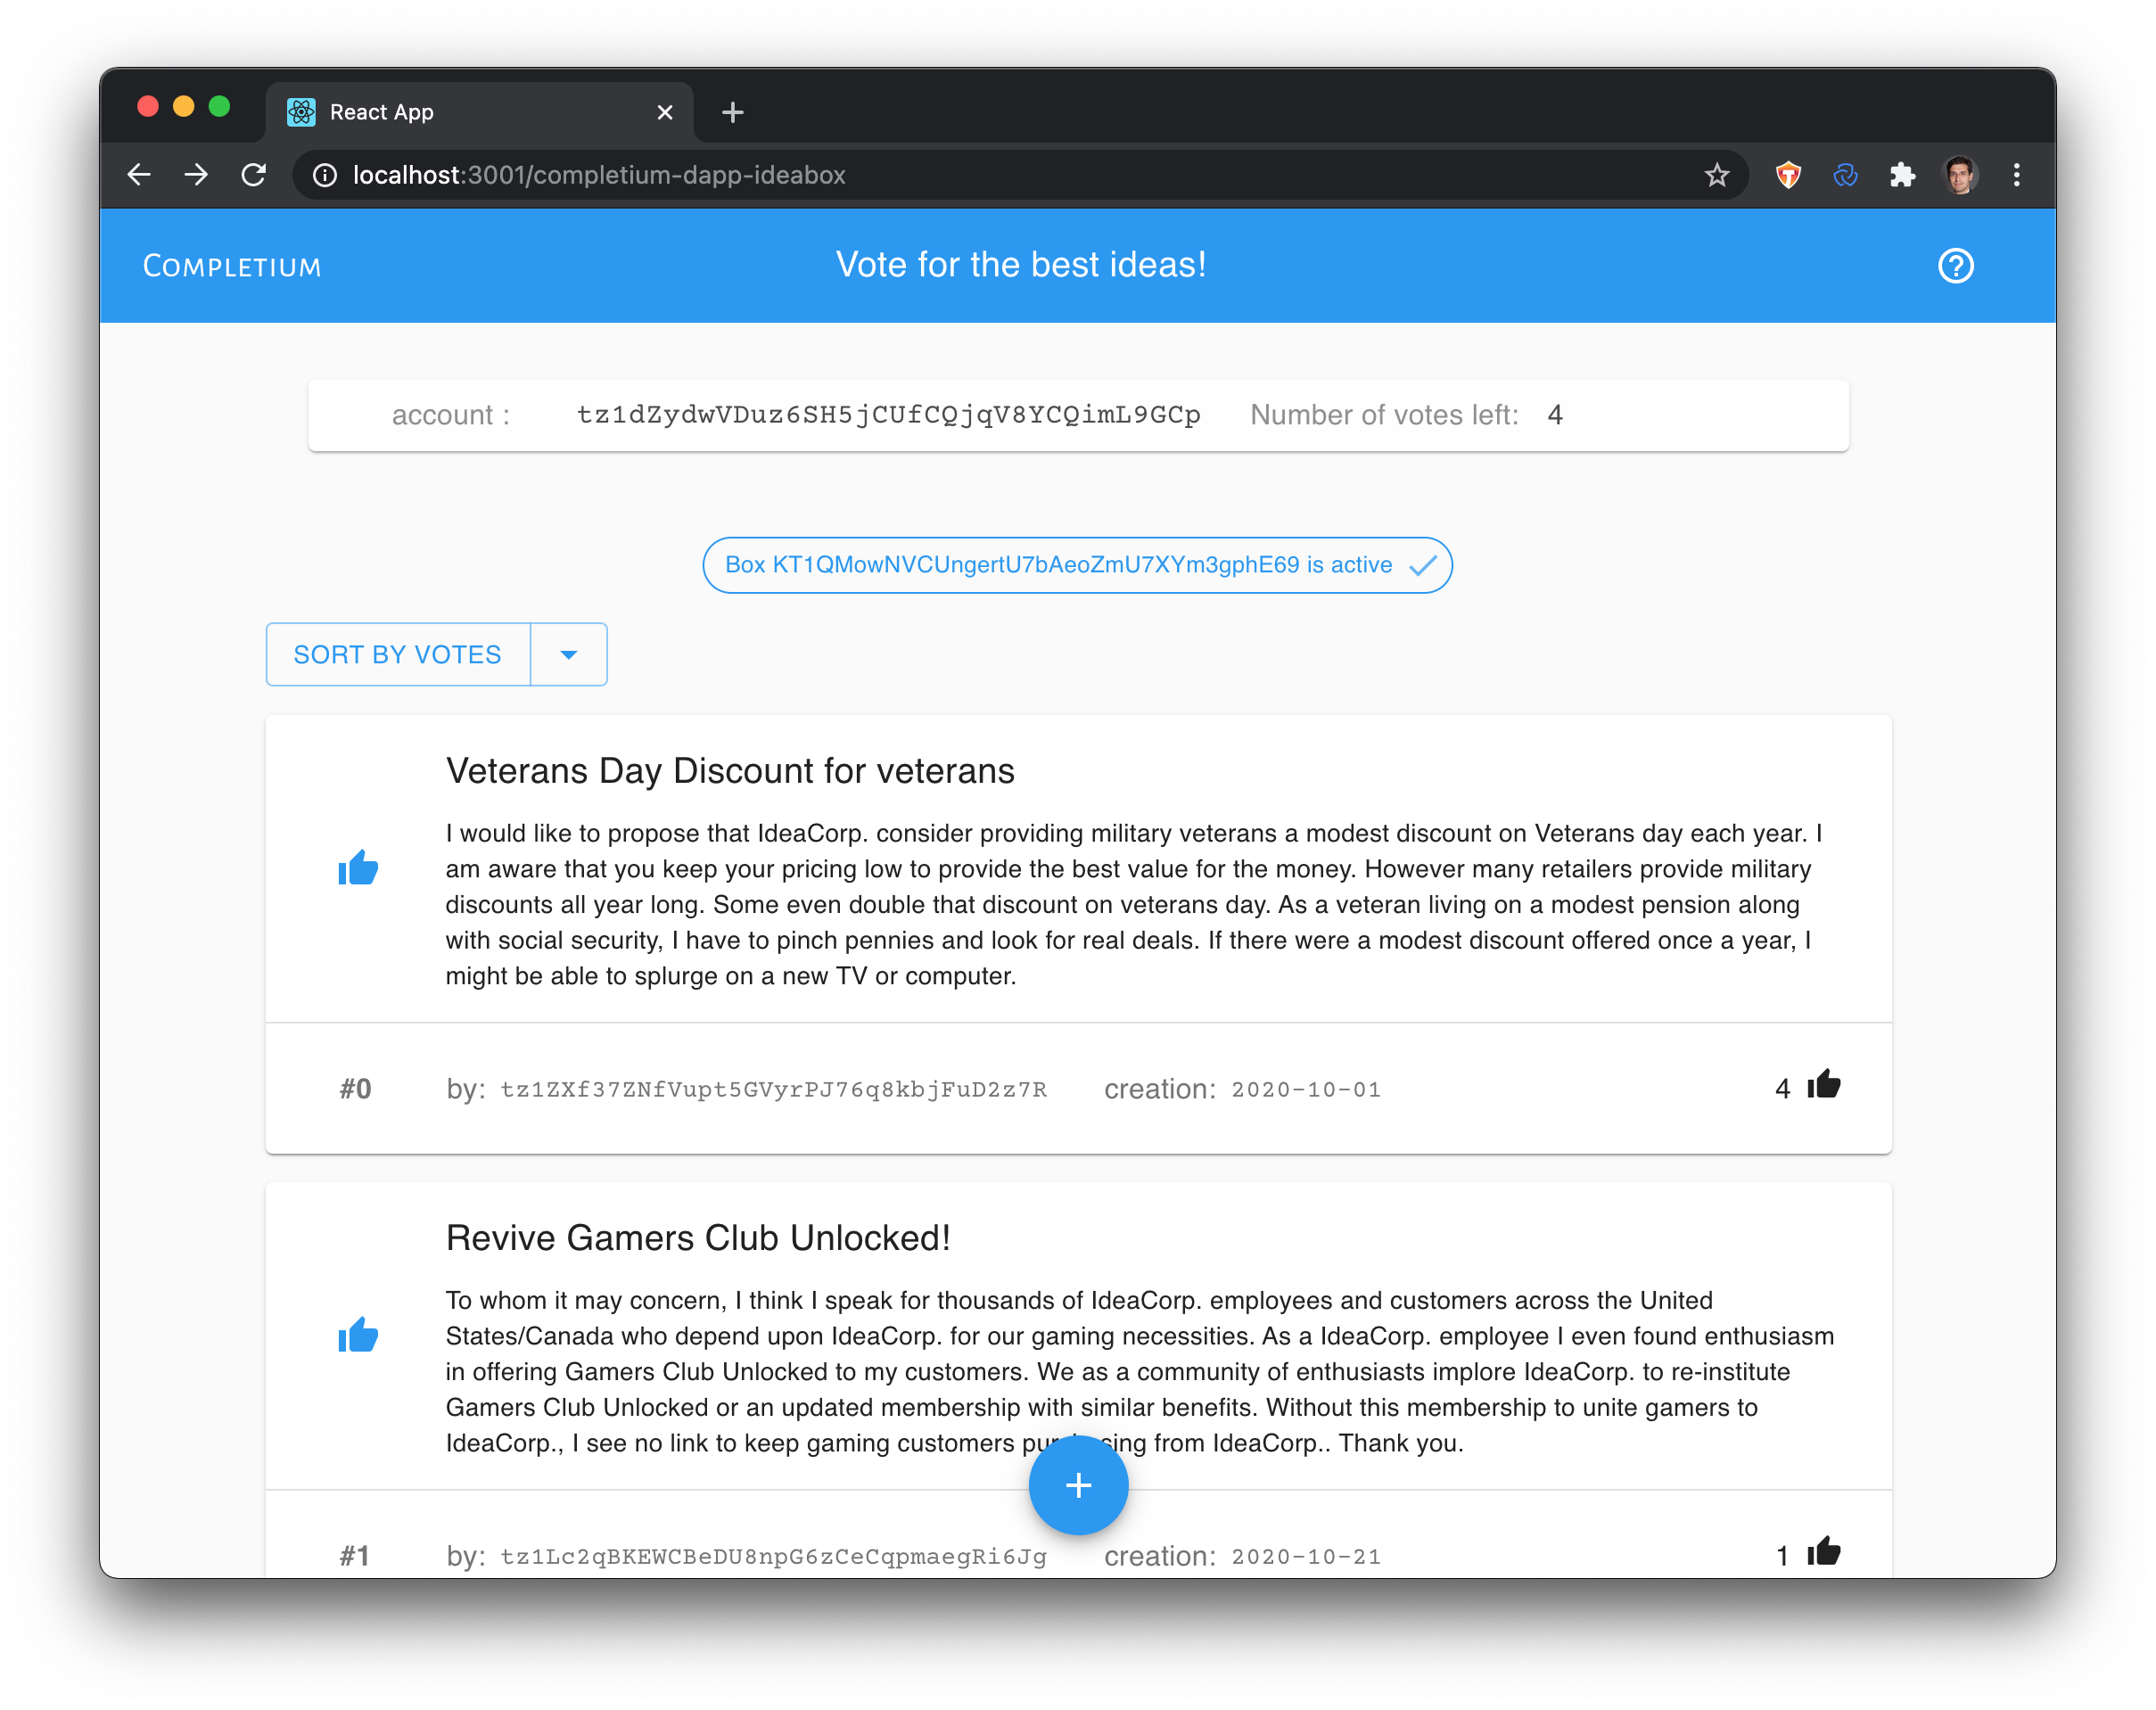Click the blue add new idea button
This screenshot has height=1710, width=2156.
(x=1080, y=1486)
